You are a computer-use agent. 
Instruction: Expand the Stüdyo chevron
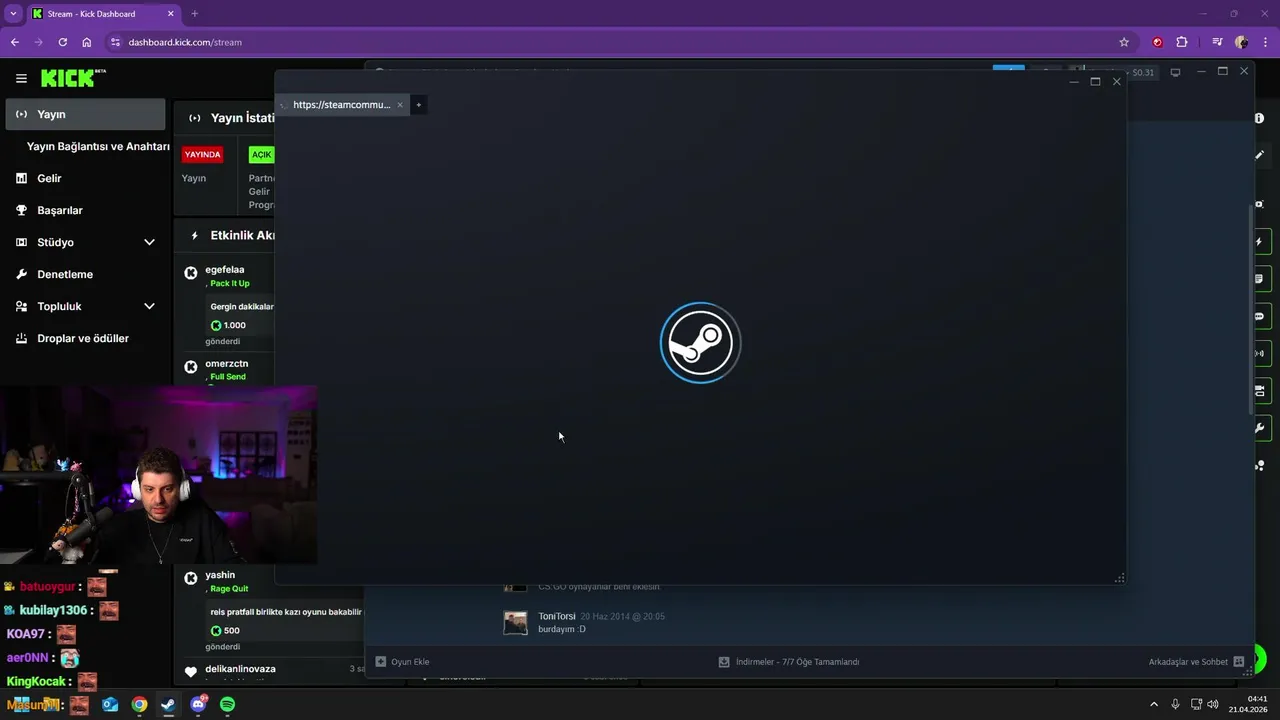(x=149, y=242)
